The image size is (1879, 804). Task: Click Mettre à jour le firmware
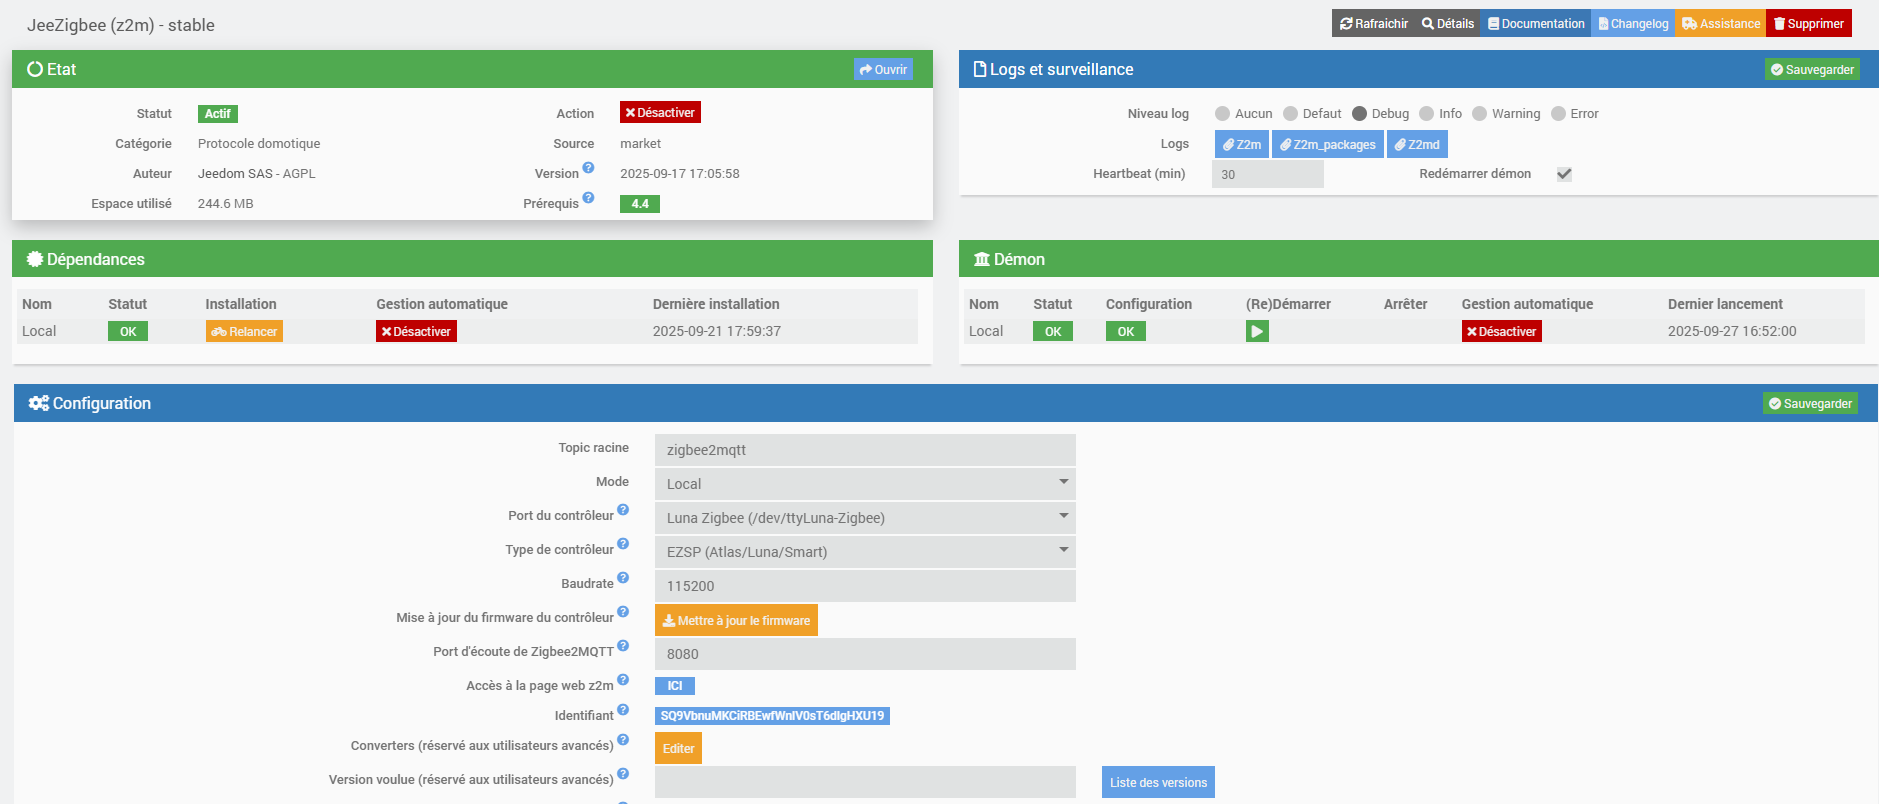pos(736,620)
